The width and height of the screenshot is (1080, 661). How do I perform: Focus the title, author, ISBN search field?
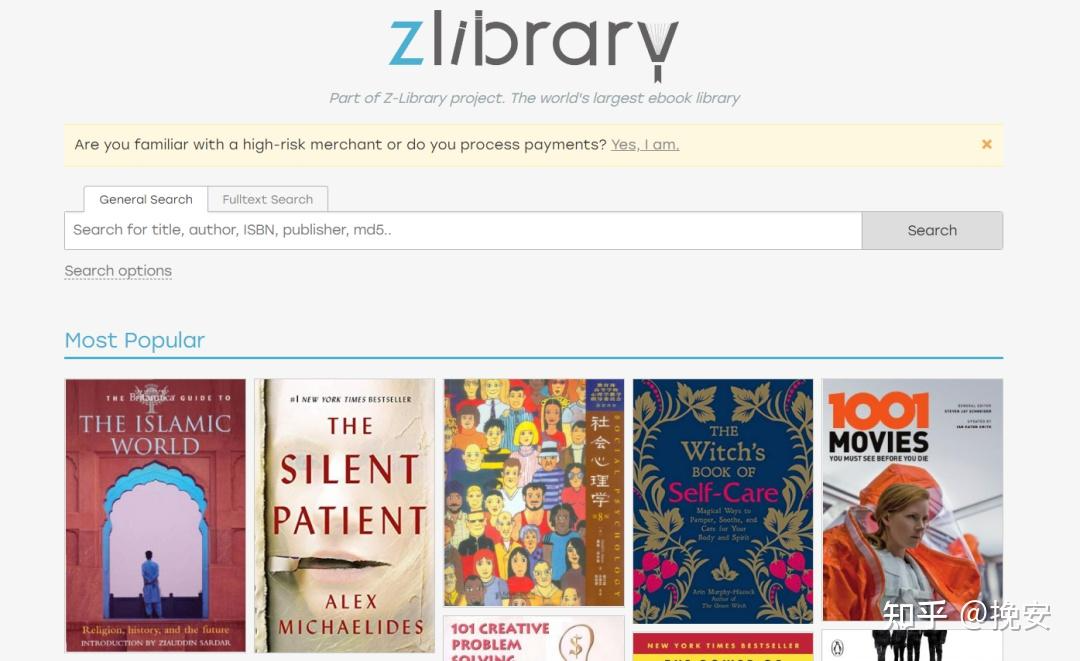click(x=463, y=230)
